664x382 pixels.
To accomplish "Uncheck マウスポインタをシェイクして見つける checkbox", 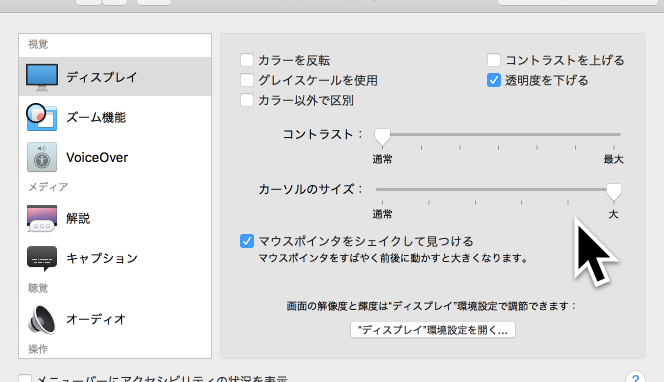I will click(247, 241).
